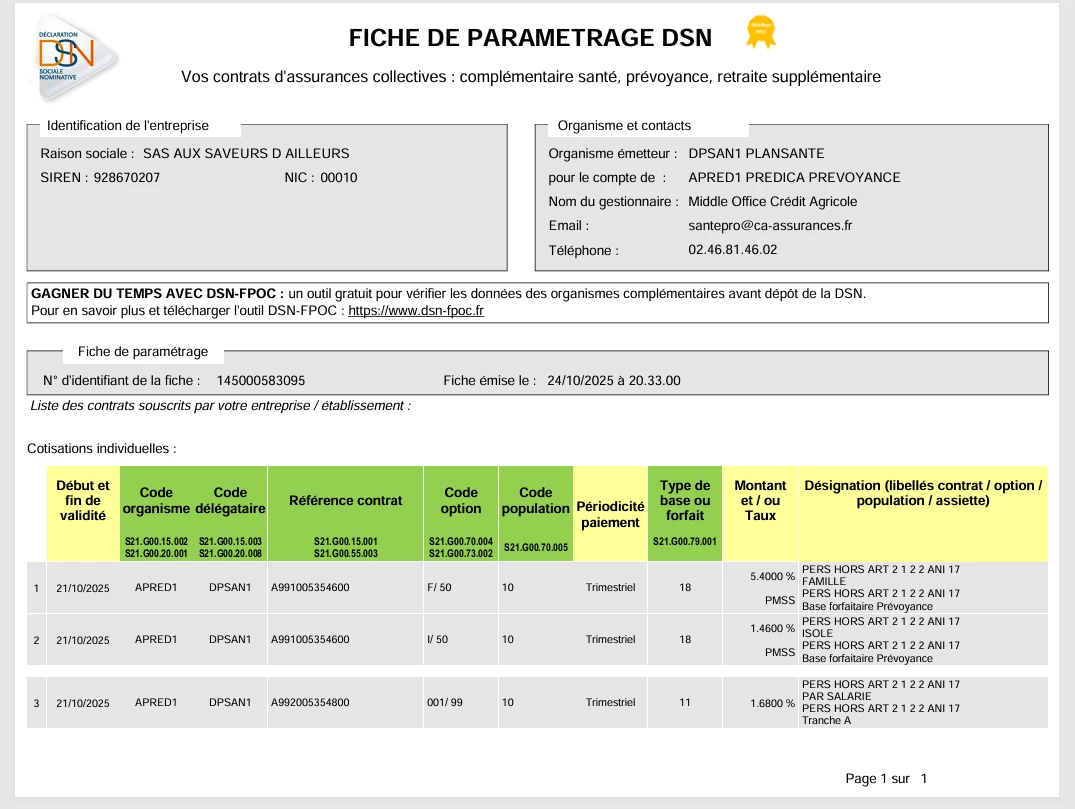The height and width of the screenshot is (809, 1075).
Task: Select the SIREN number 928670207
Action: point(127,178)
